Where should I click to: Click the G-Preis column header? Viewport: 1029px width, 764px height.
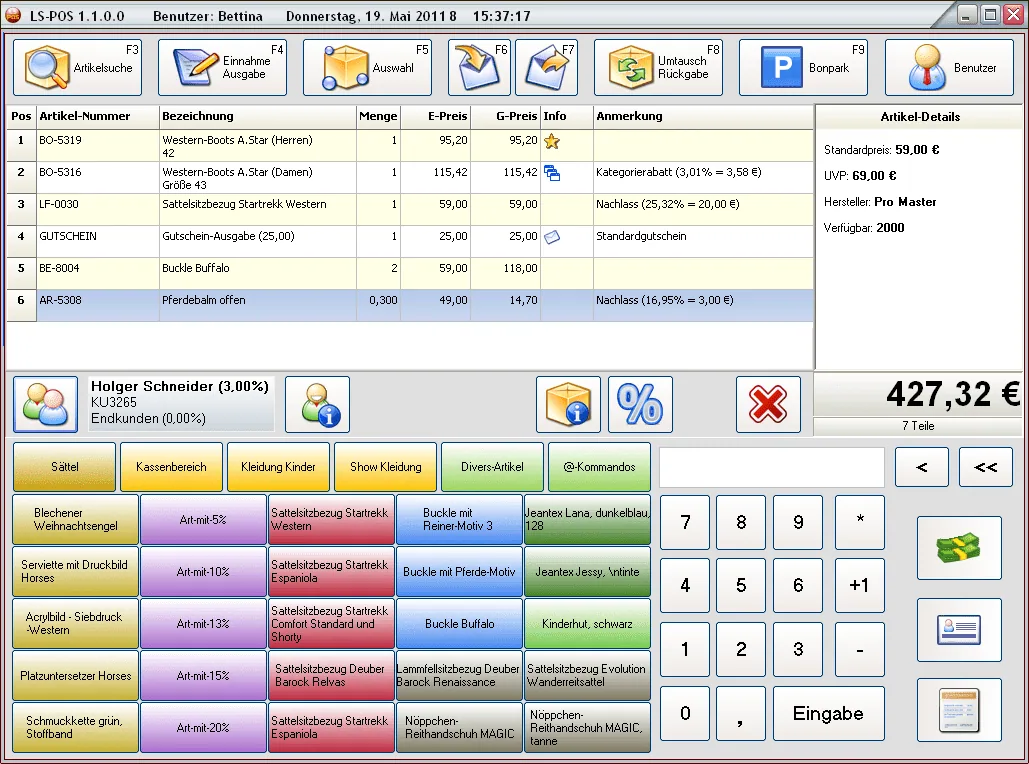click(506, 116)
